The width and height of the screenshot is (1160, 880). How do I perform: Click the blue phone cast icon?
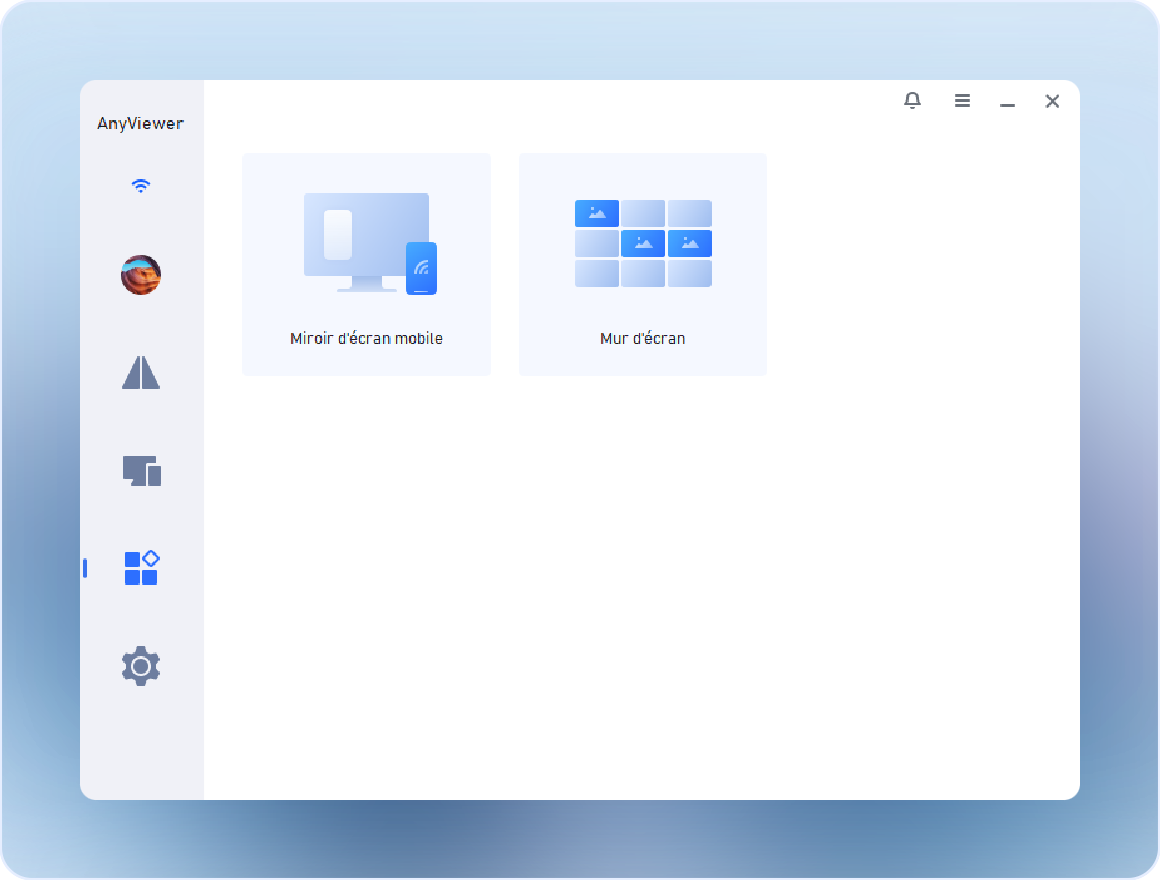pos(421,268)
